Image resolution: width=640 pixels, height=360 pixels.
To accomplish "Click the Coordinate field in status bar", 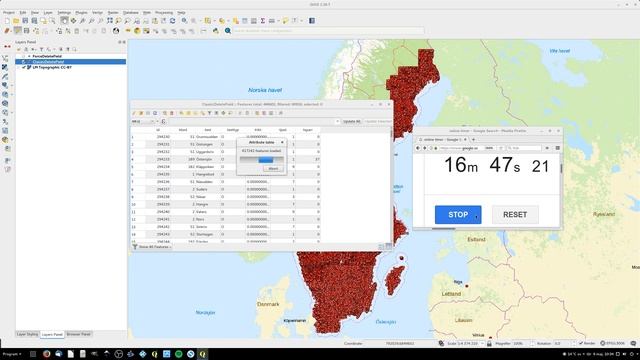I will click(400, 344).
